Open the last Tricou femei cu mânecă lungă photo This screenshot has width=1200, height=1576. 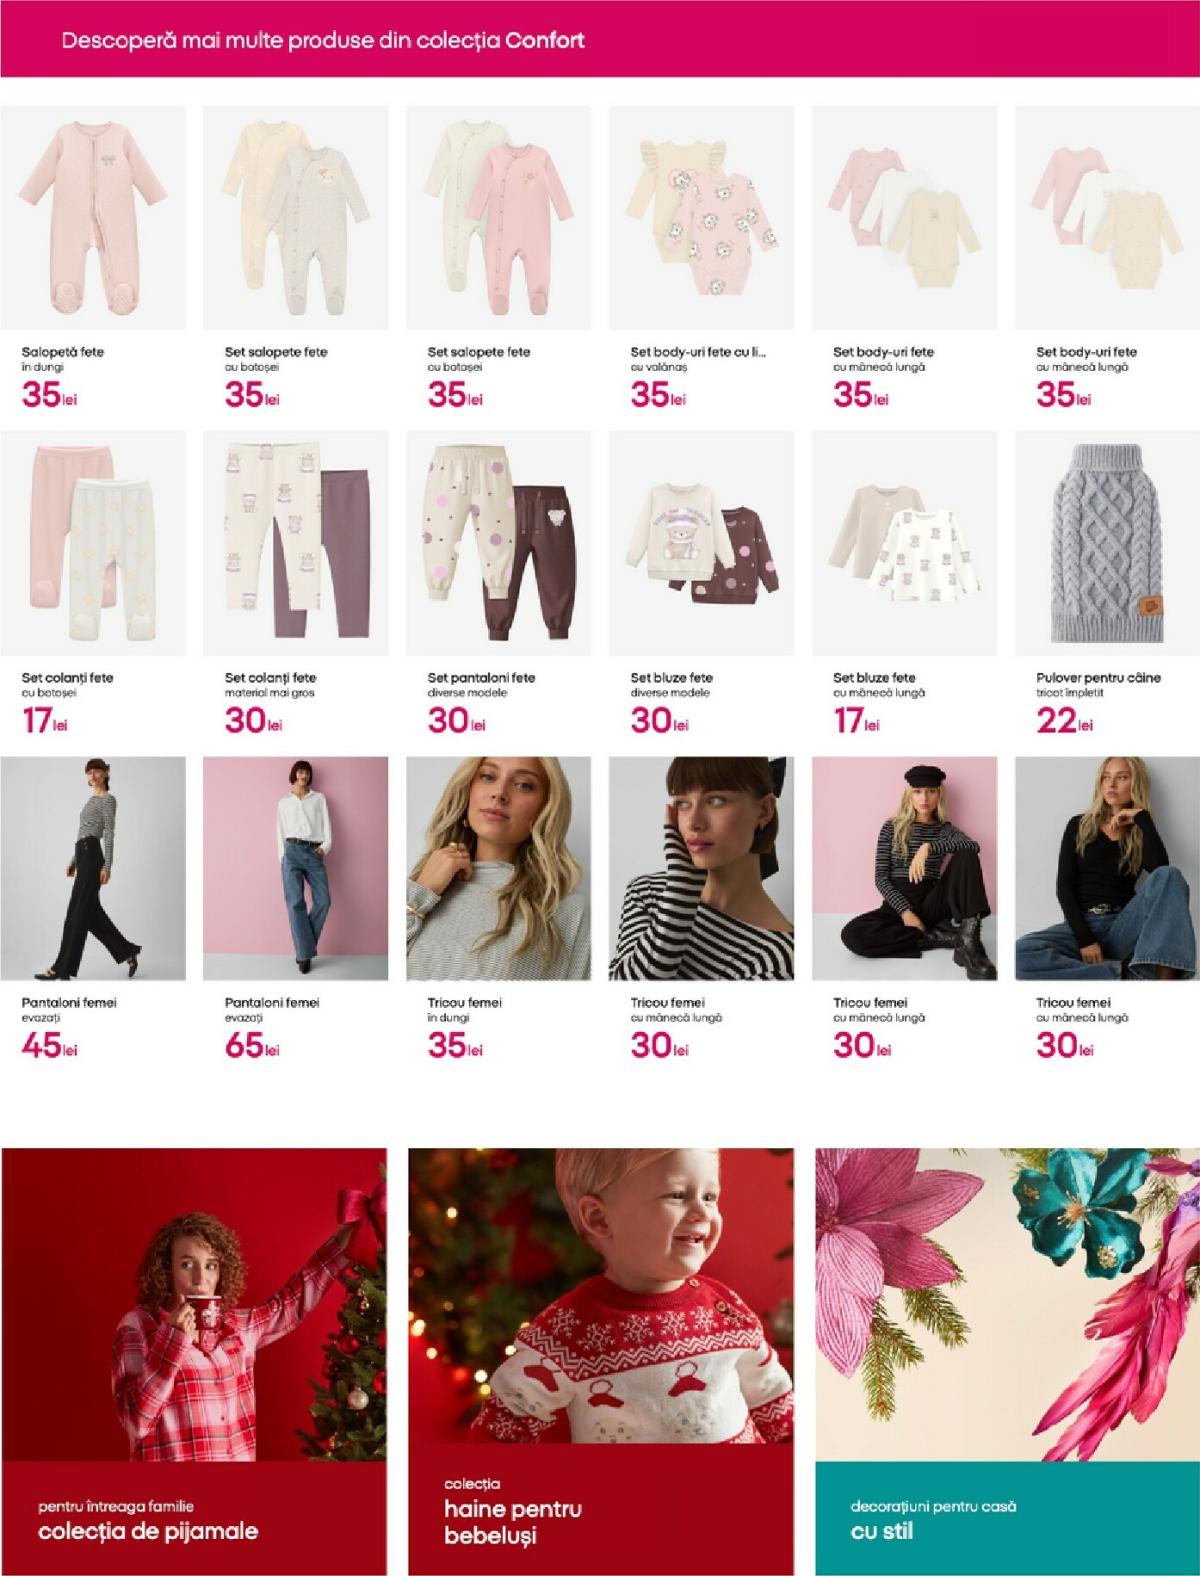coord(1107,868)
